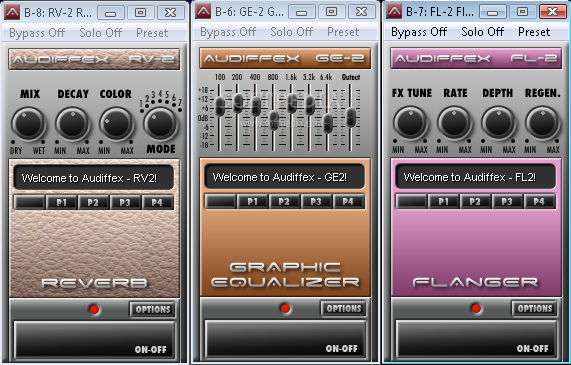Click the MIX knob on the RV-2 reverb
This screenshot has width=571, height=365.
click(x=28, y=123)
